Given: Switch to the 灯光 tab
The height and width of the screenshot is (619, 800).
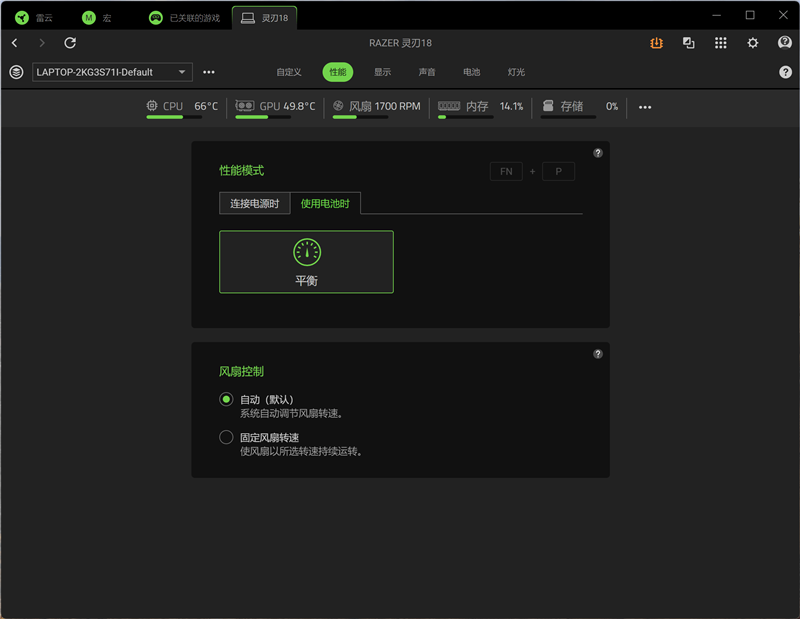Looking at the screenshot, I should click(516, 72).
